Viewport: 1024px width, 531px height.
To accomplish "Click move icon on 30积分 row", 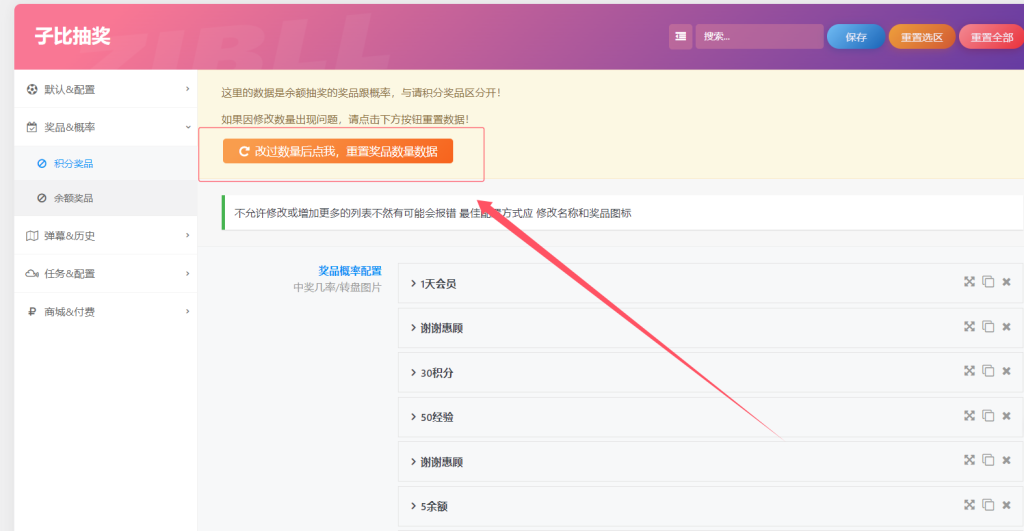I will (969, 370).
